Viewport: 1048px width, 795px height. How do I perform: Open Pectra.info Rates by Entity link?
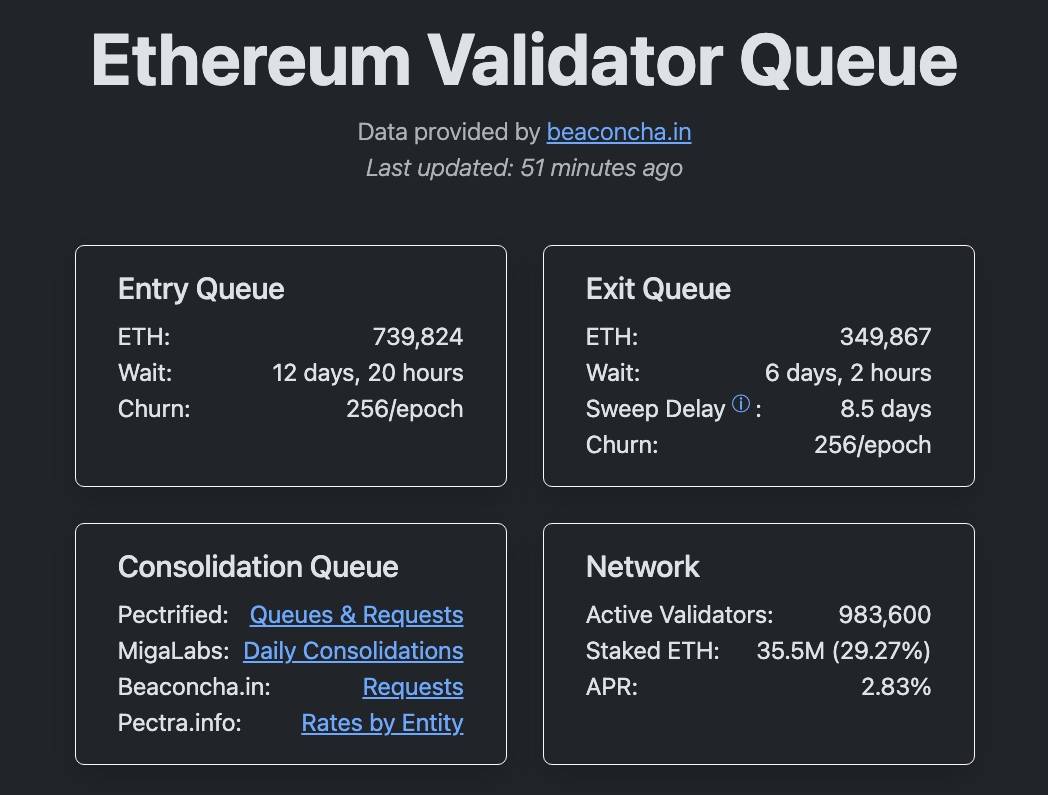tap(382, 723)
